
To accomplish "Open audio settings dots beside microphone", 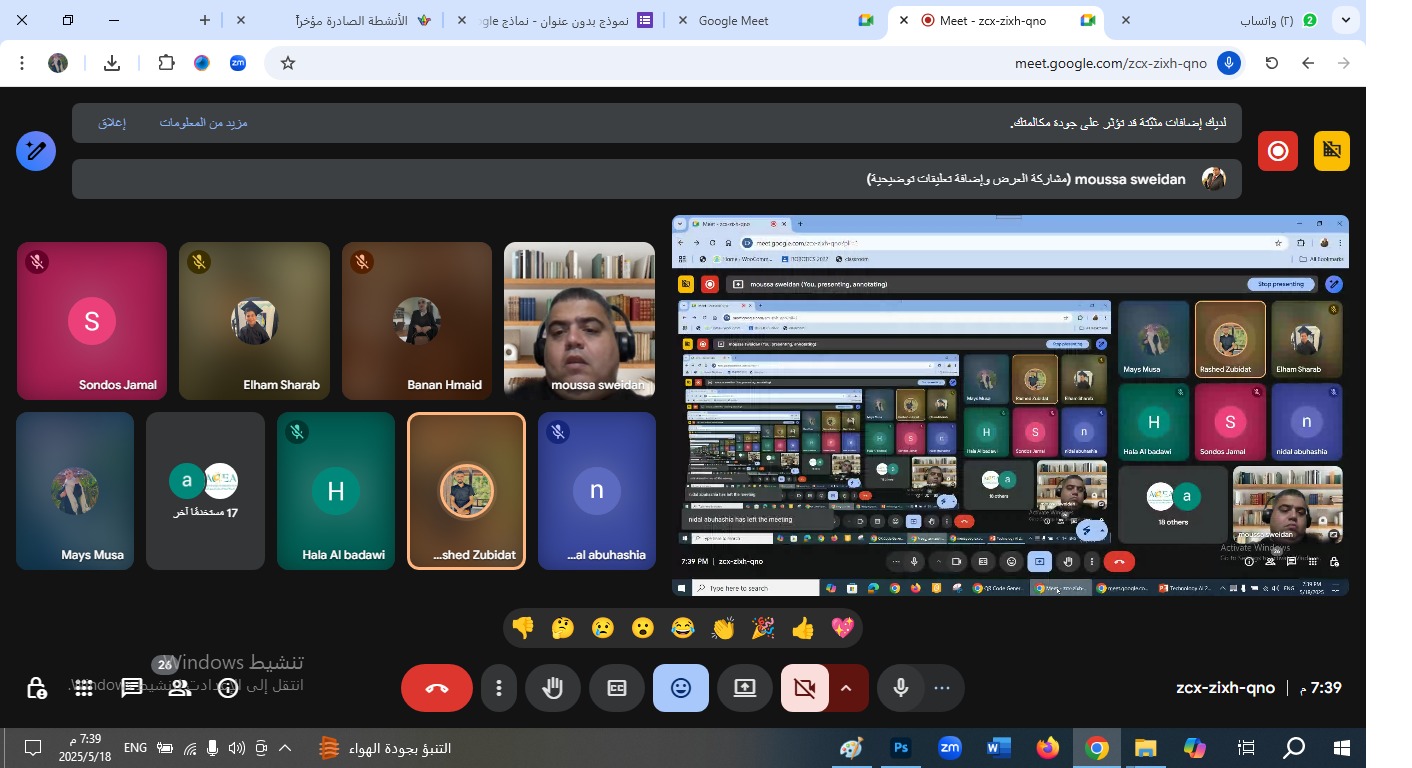I will [942, 688].
